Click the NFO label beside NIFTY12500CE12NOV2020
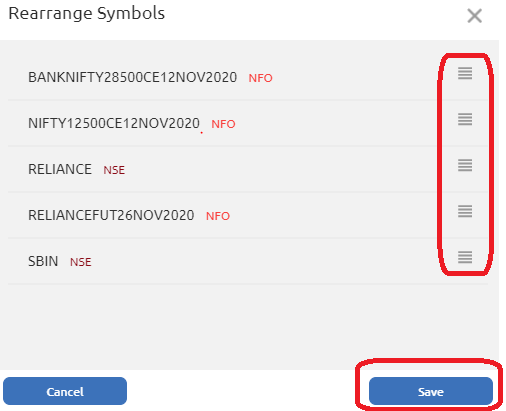The height and width of the screenshot is (411, 506). [223, 124]
